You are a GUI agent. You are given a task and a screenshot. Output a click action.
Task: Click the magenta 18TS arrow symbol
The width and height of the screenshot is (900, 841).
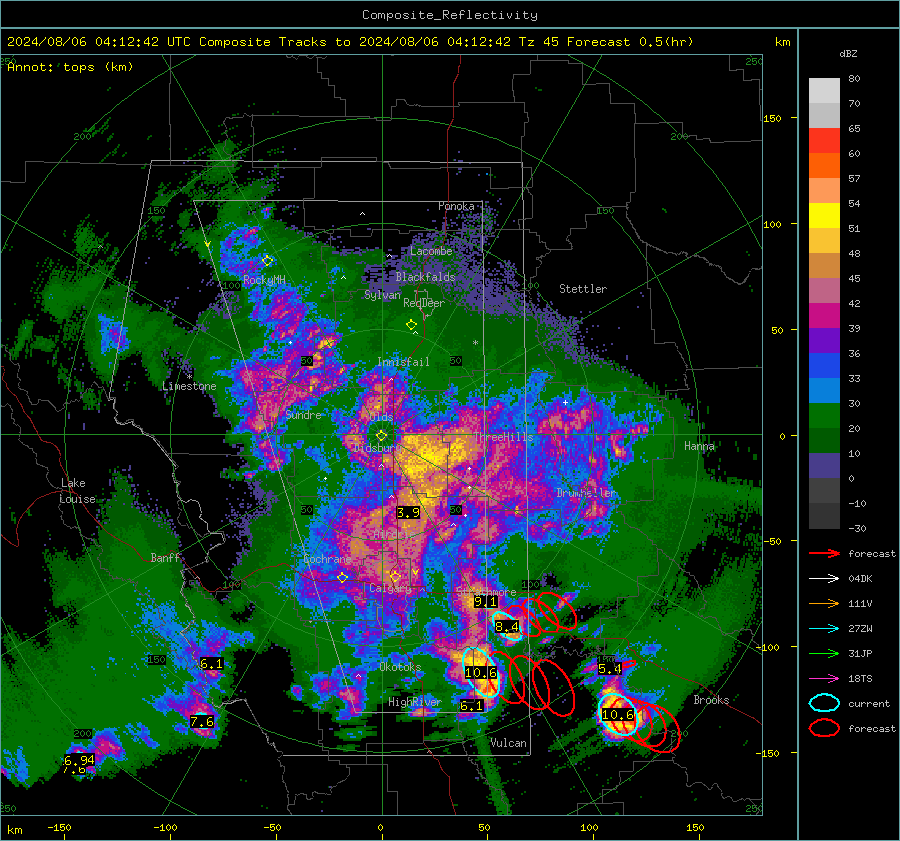824,679
